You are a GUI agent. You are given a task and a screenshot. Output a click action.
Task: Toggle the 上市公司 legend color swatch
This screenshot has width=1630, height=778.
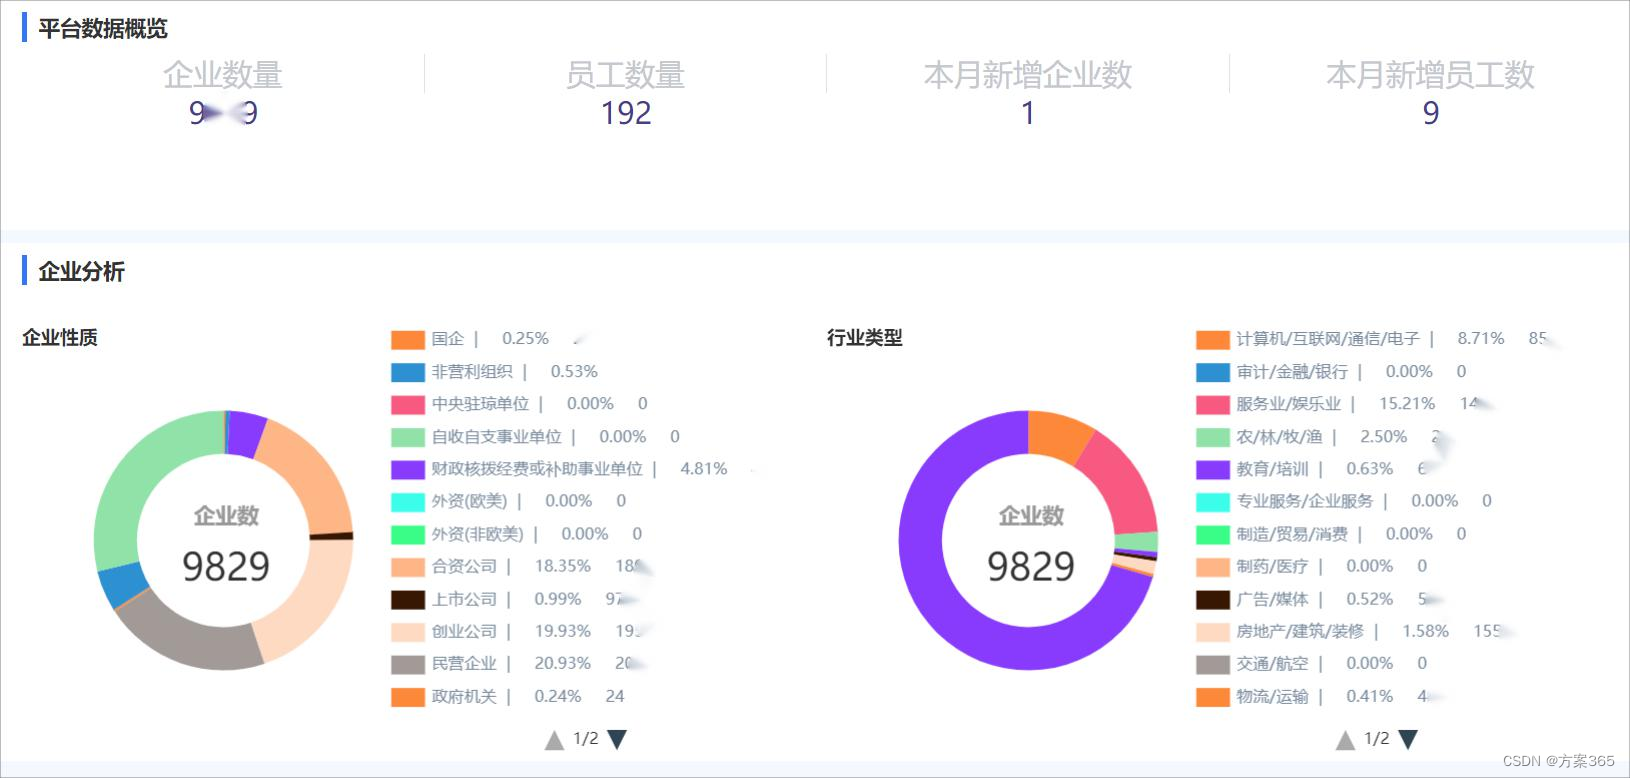(x=408, y=600)
